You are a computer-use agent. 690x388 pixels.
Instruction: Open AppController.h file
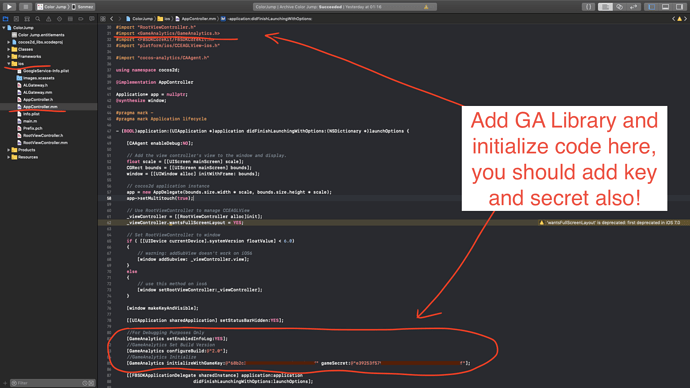pos(35,99)
